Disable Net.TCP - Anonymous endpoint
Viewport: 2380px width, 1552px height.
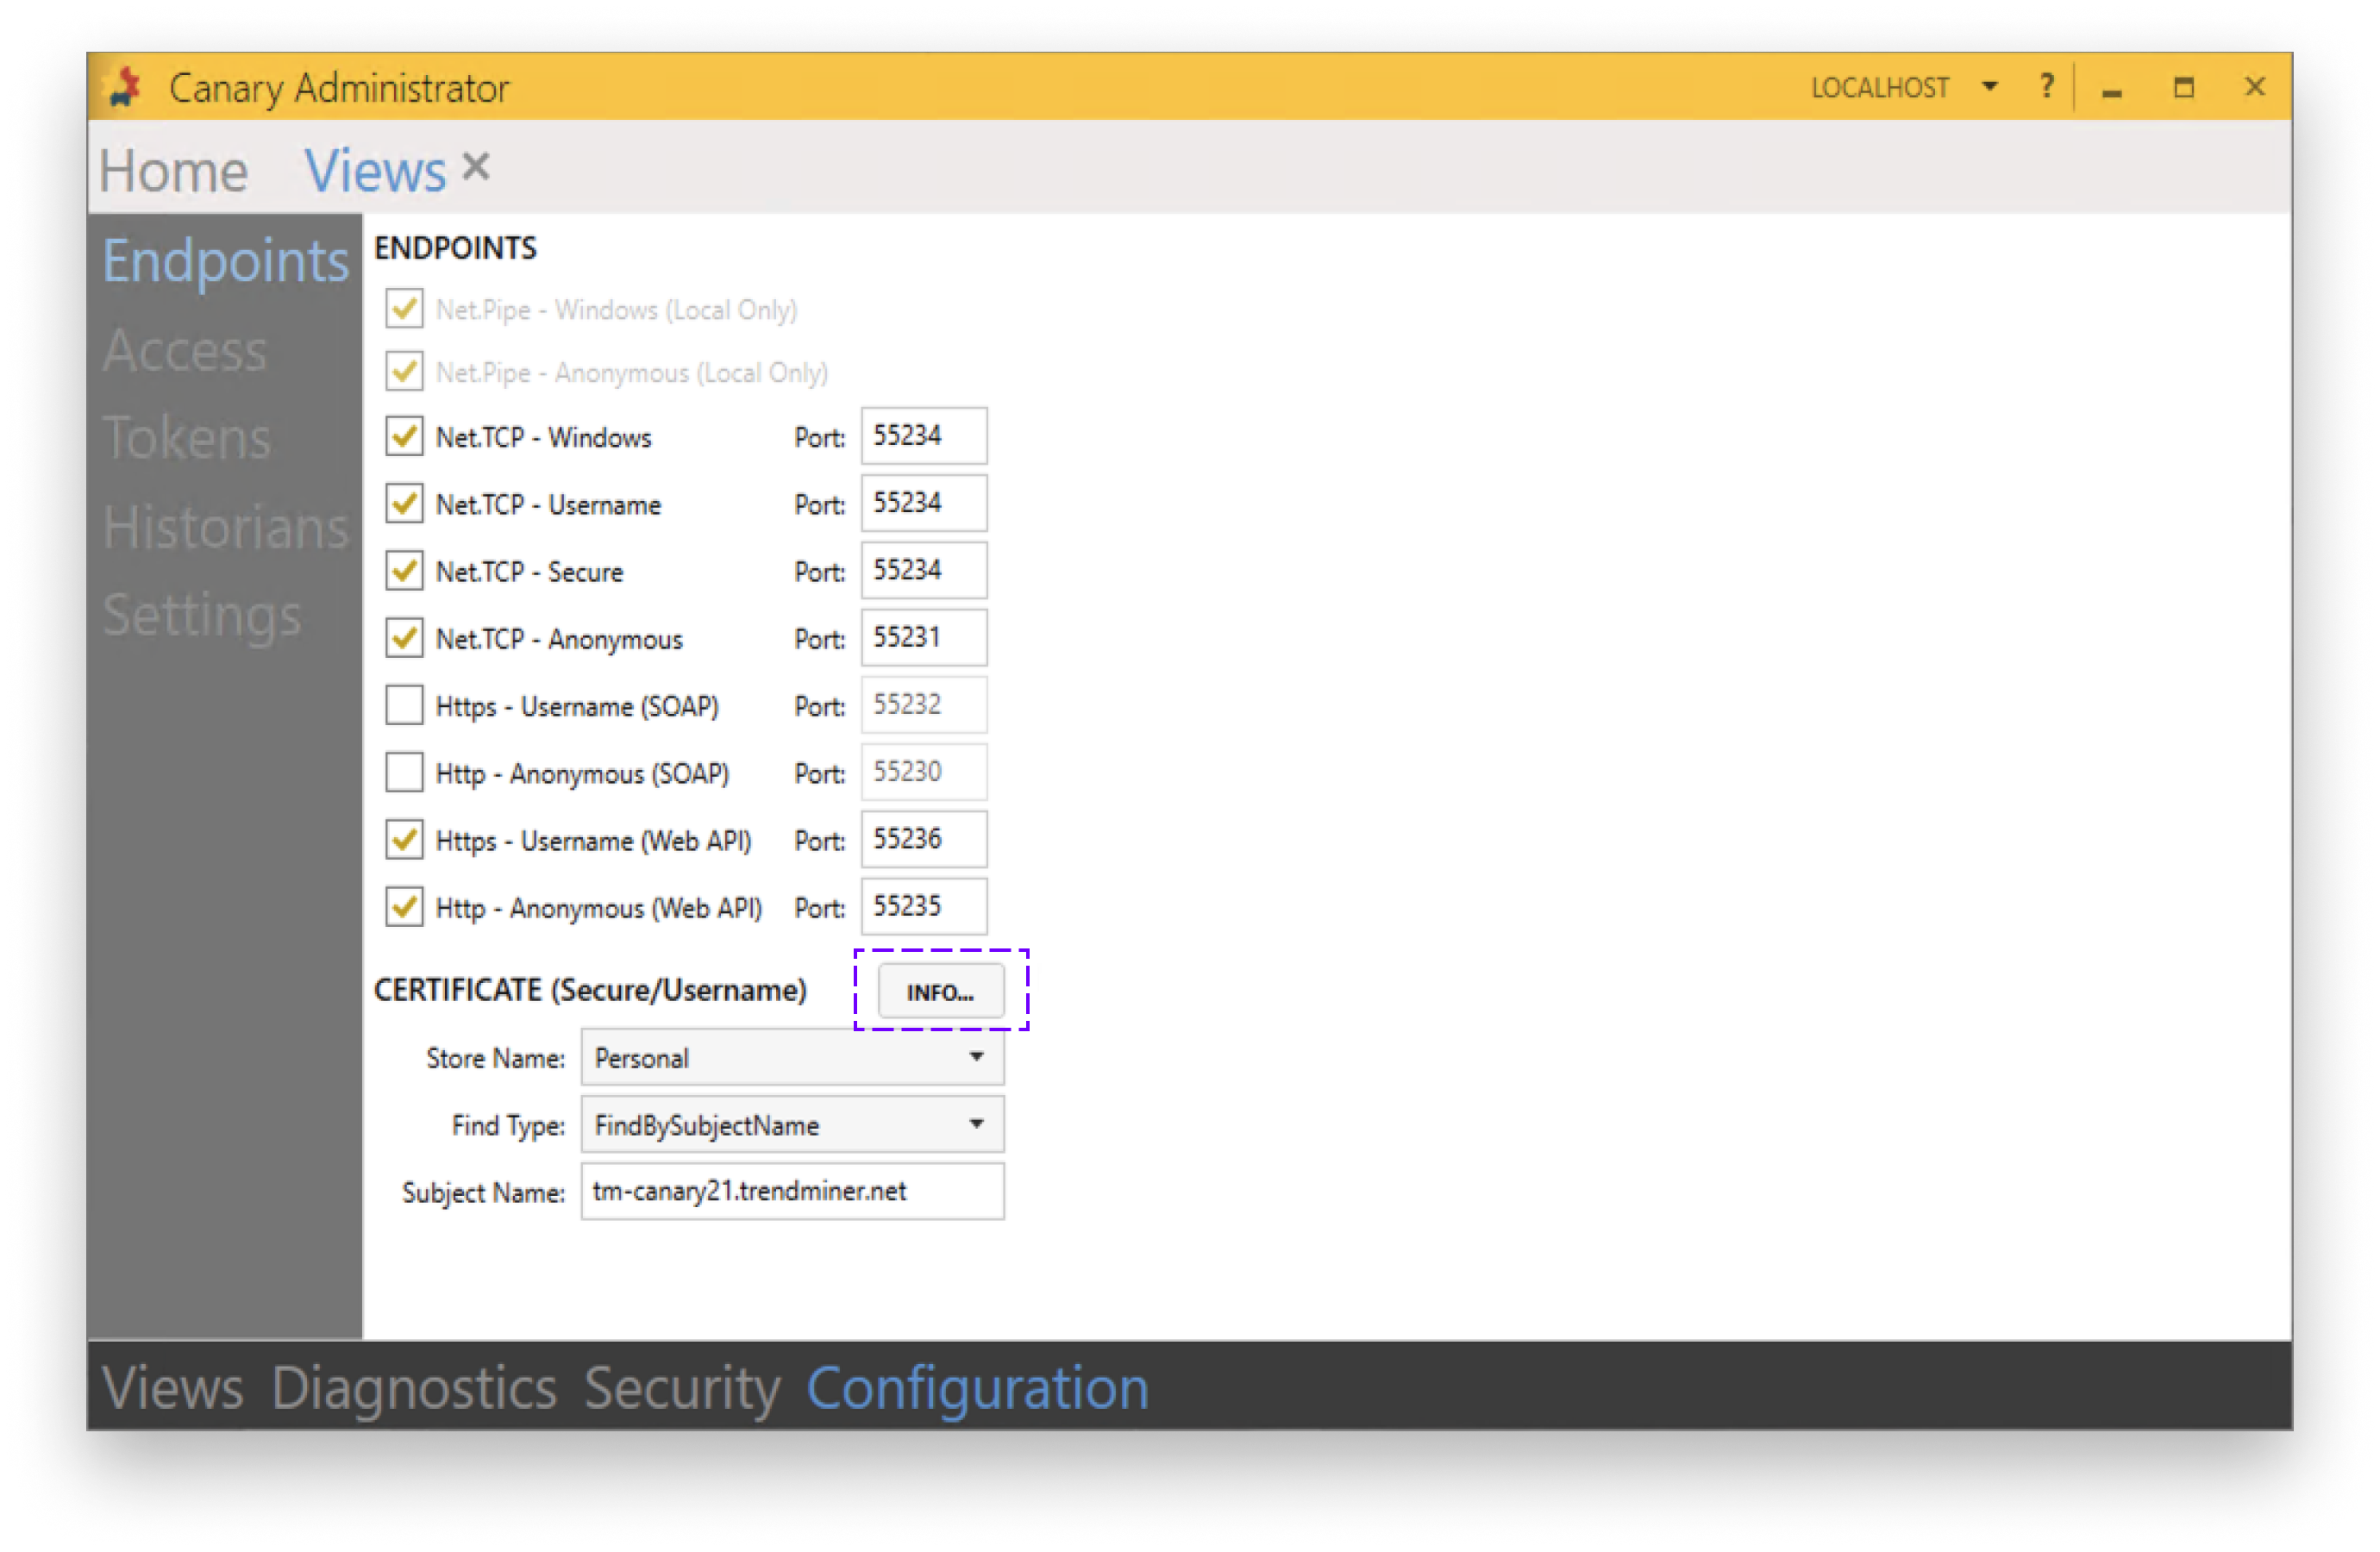point(404,638)
